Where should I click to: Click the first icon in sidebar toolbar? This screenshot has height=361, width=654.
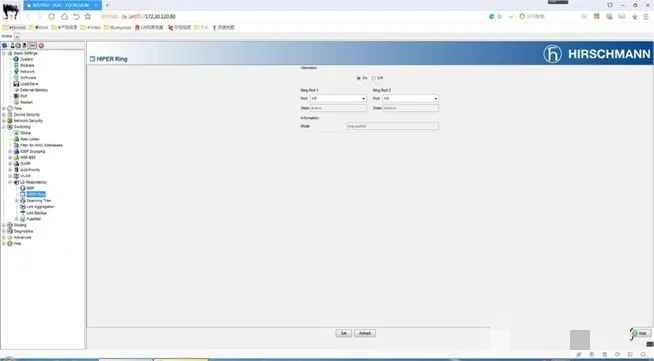coord(5,45)
